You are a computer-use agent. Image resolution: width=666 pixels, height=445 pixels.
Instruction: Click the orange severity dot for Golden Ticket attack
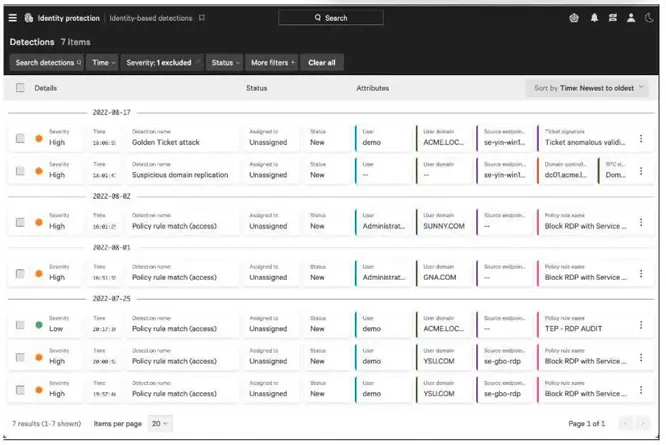tap(39, 138)
